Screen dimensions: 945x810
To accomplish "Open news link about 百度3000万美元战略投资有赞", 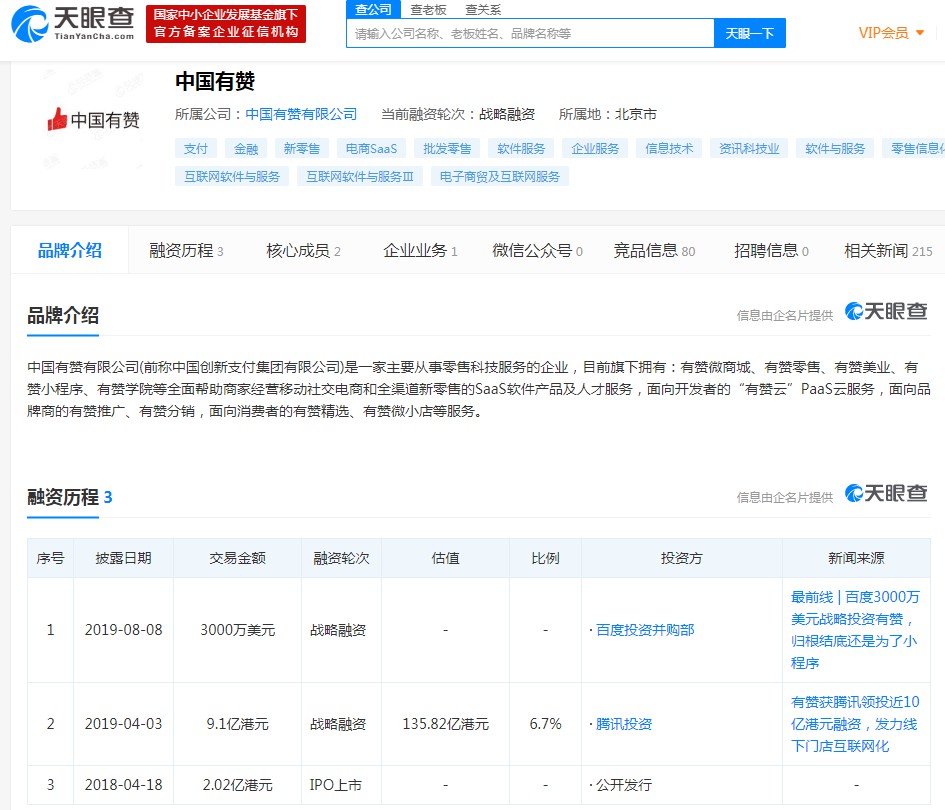I will coord(855,630).
